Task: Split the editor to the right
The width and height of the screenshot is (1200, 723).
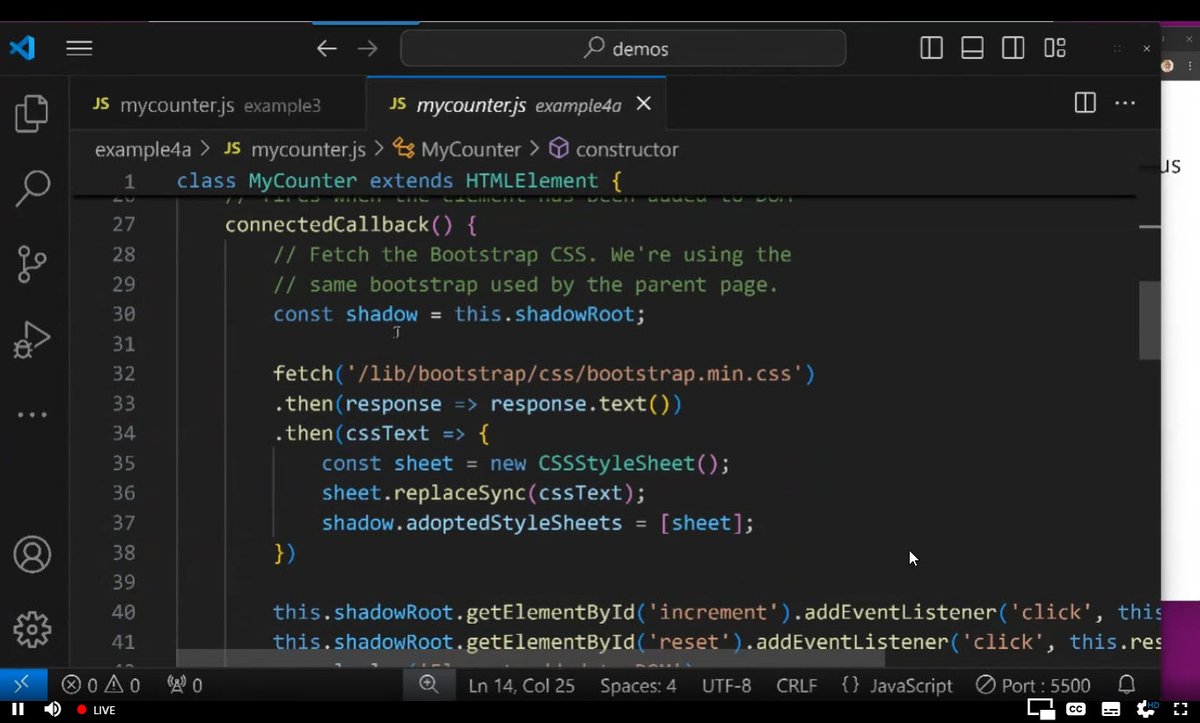Action: (1085, 102)
